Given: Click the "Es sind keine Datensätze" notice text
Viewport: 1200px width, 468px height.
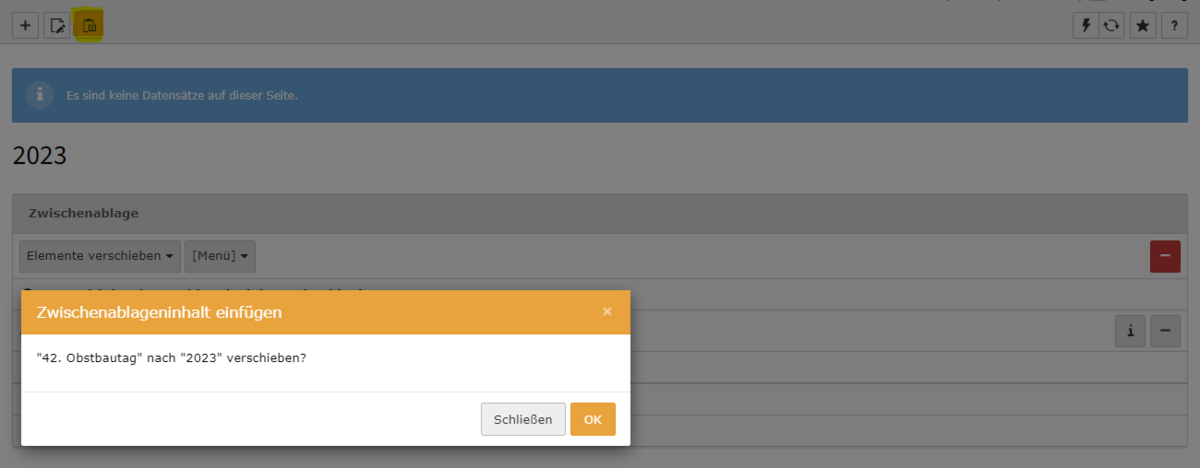Looking at the screenshot, I should 182,96.
